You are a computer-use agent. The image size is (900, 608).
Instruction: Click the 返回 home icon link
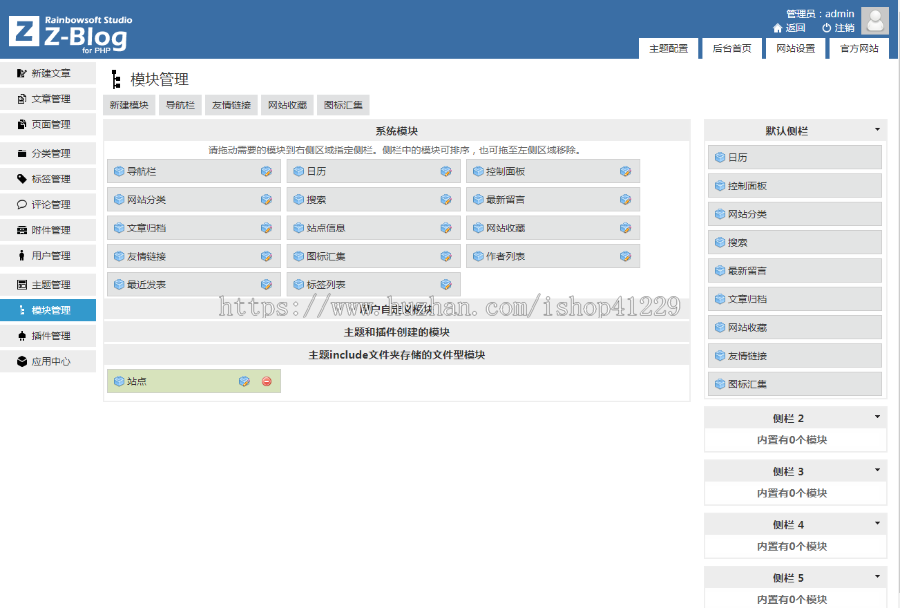point(777,28)
